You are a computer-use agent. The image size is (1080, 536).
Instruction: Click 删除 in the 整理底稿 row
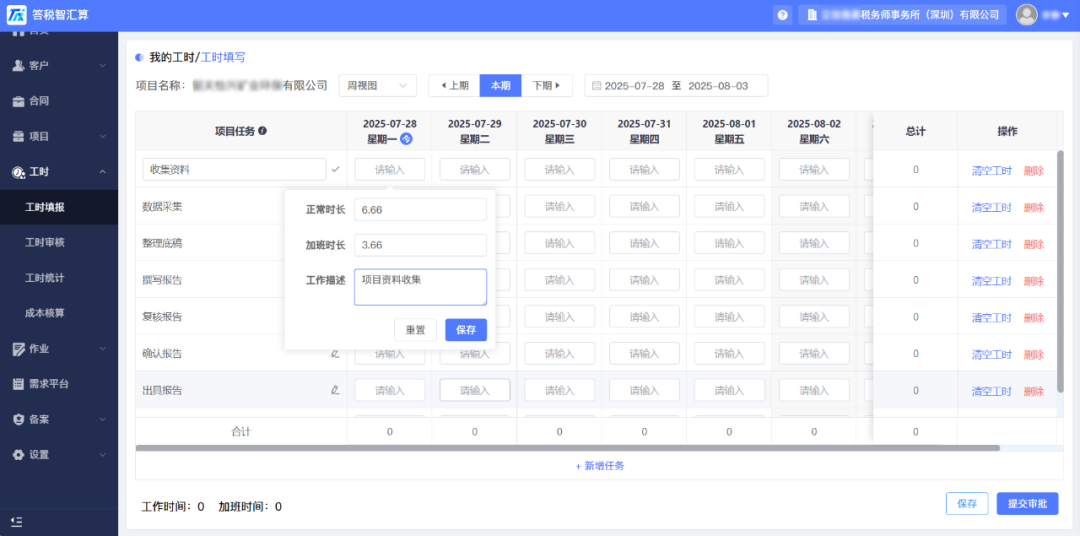1033,244
